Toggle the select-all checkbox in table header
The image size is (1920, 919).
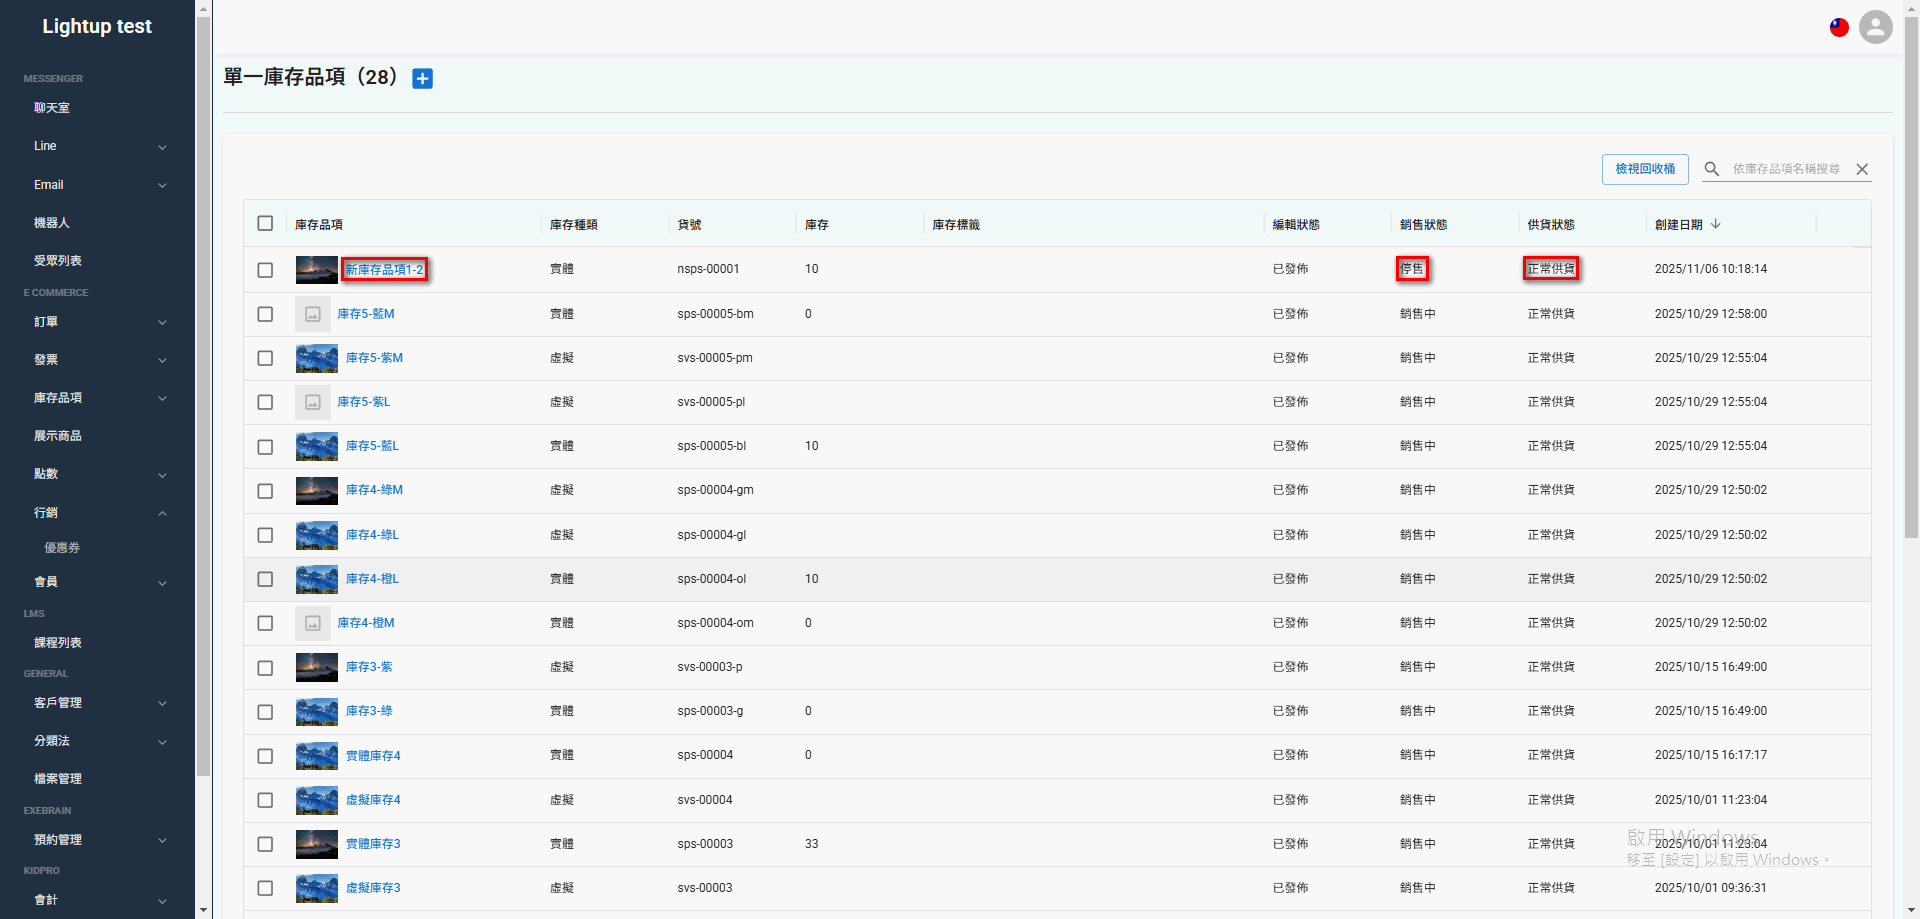(x=265, y=223)
